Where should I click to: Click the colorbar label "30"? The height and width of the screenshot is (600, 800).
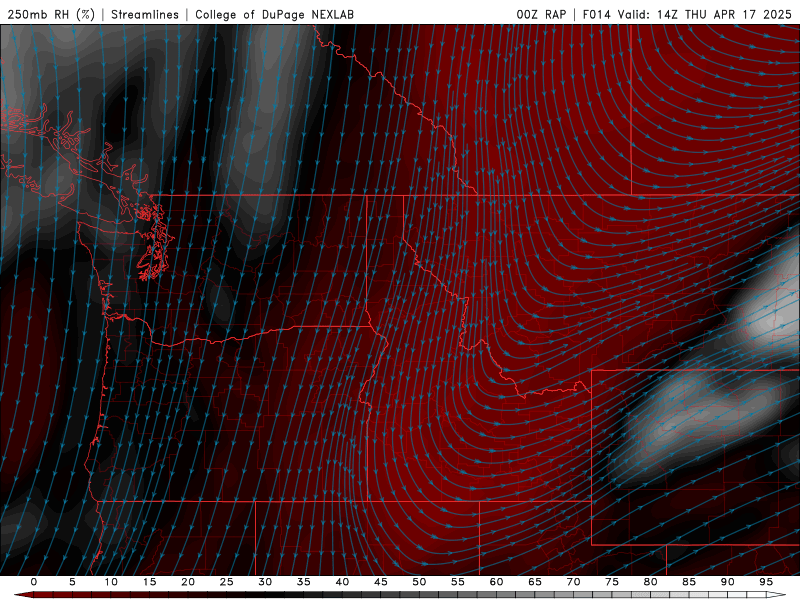(x=265, y=582)
